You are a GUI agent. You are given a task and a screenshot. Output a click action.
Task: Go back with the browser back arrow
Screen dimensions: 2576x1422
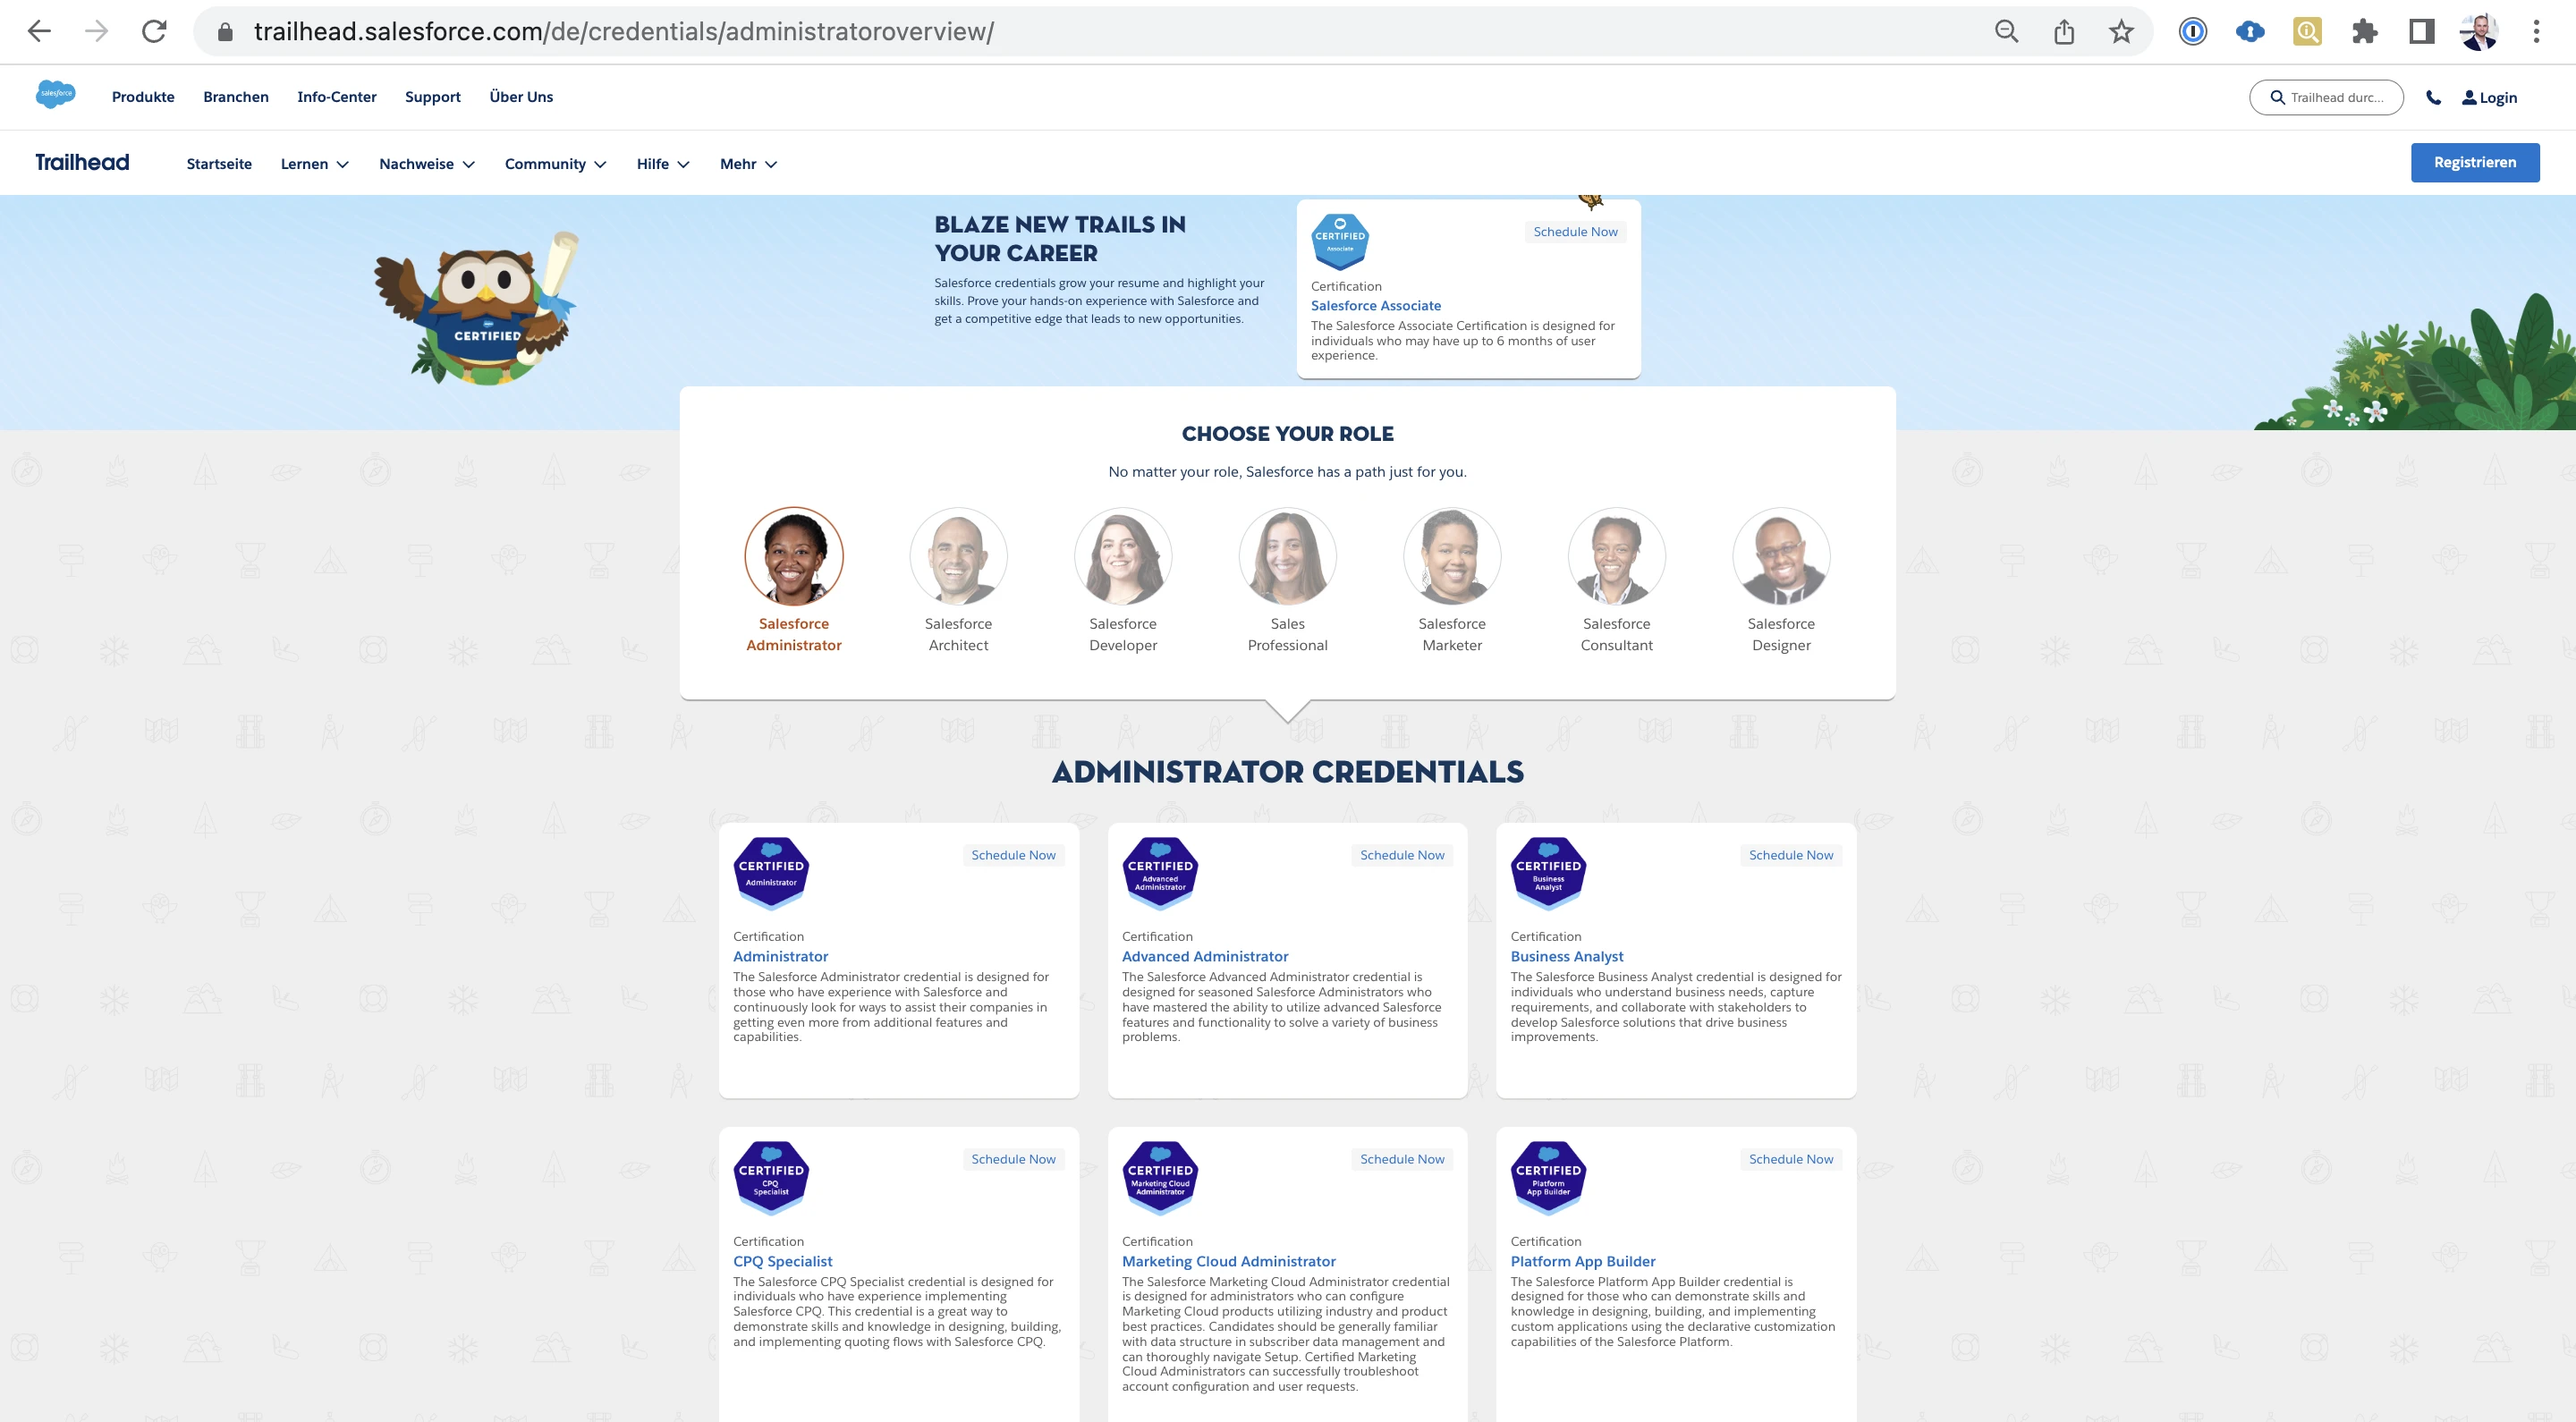click(39, 32)
